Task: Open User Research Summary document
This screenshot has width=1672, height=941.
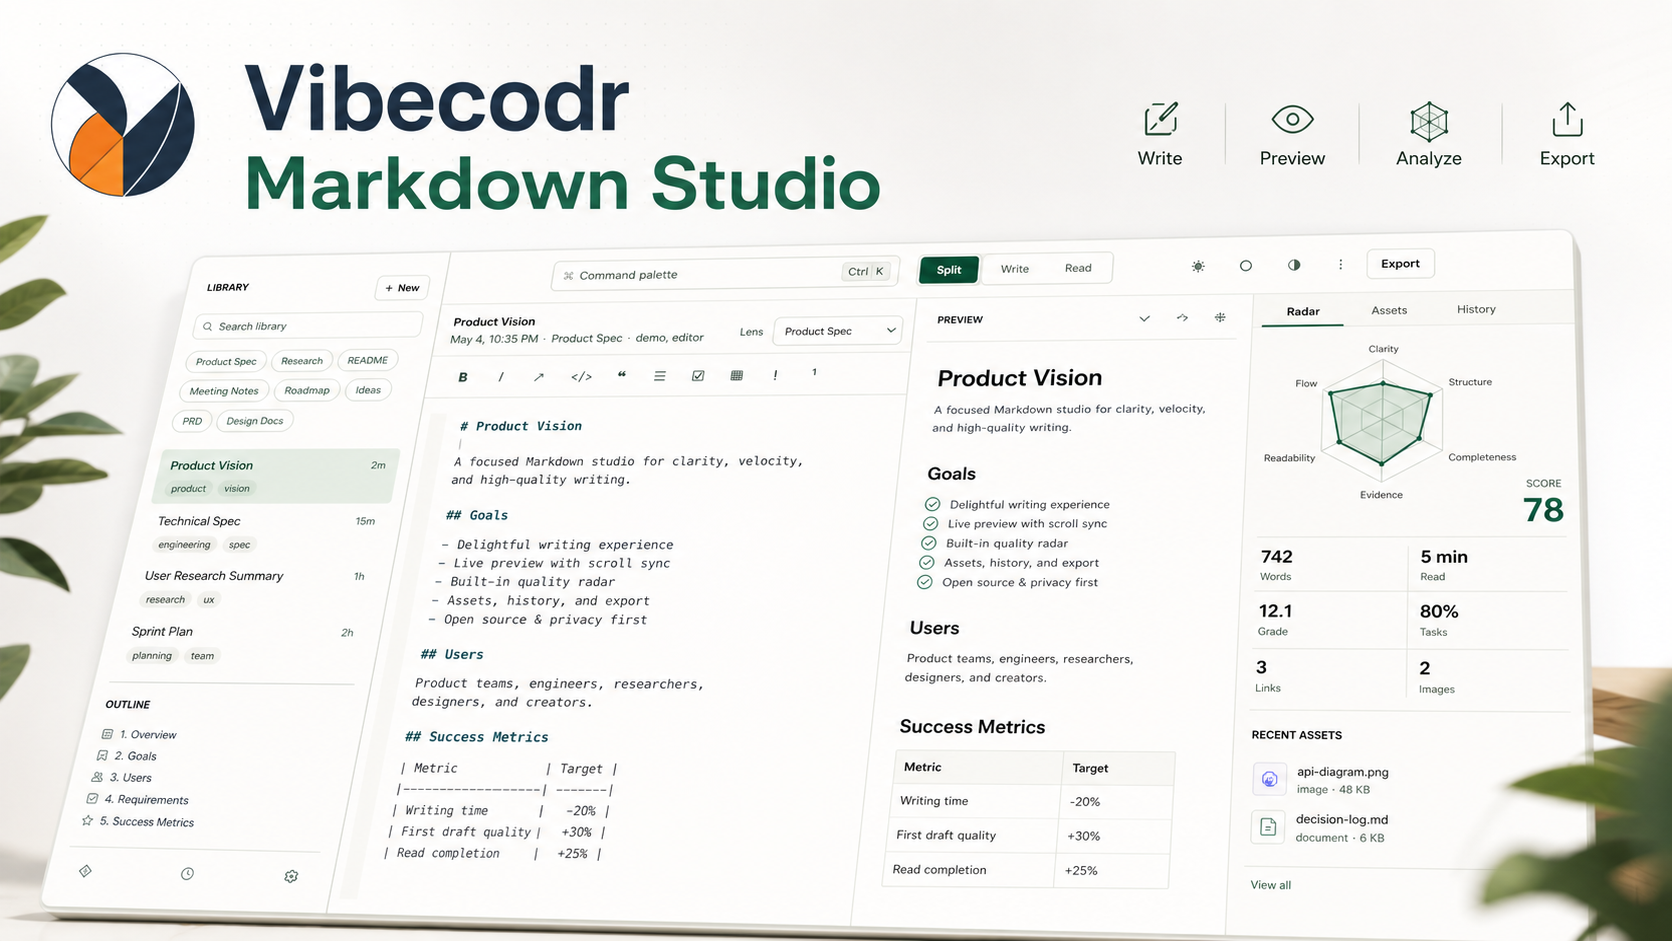Action: coord(254,587)
